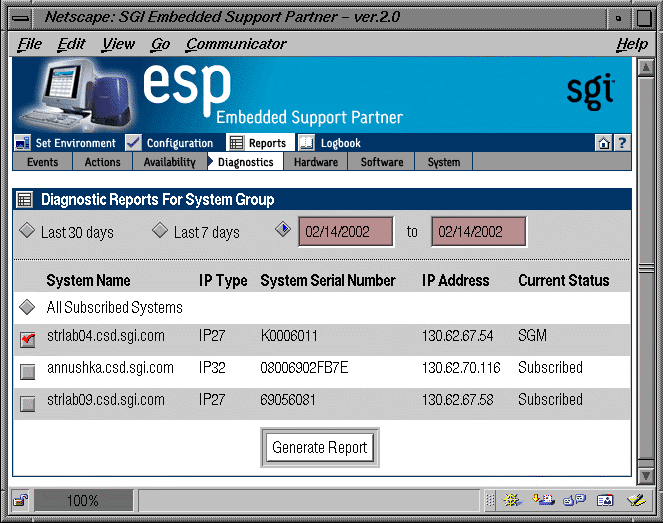Viewport: 663px width, 523px height.
Task: Click the SGM status text
Action: 532,336
